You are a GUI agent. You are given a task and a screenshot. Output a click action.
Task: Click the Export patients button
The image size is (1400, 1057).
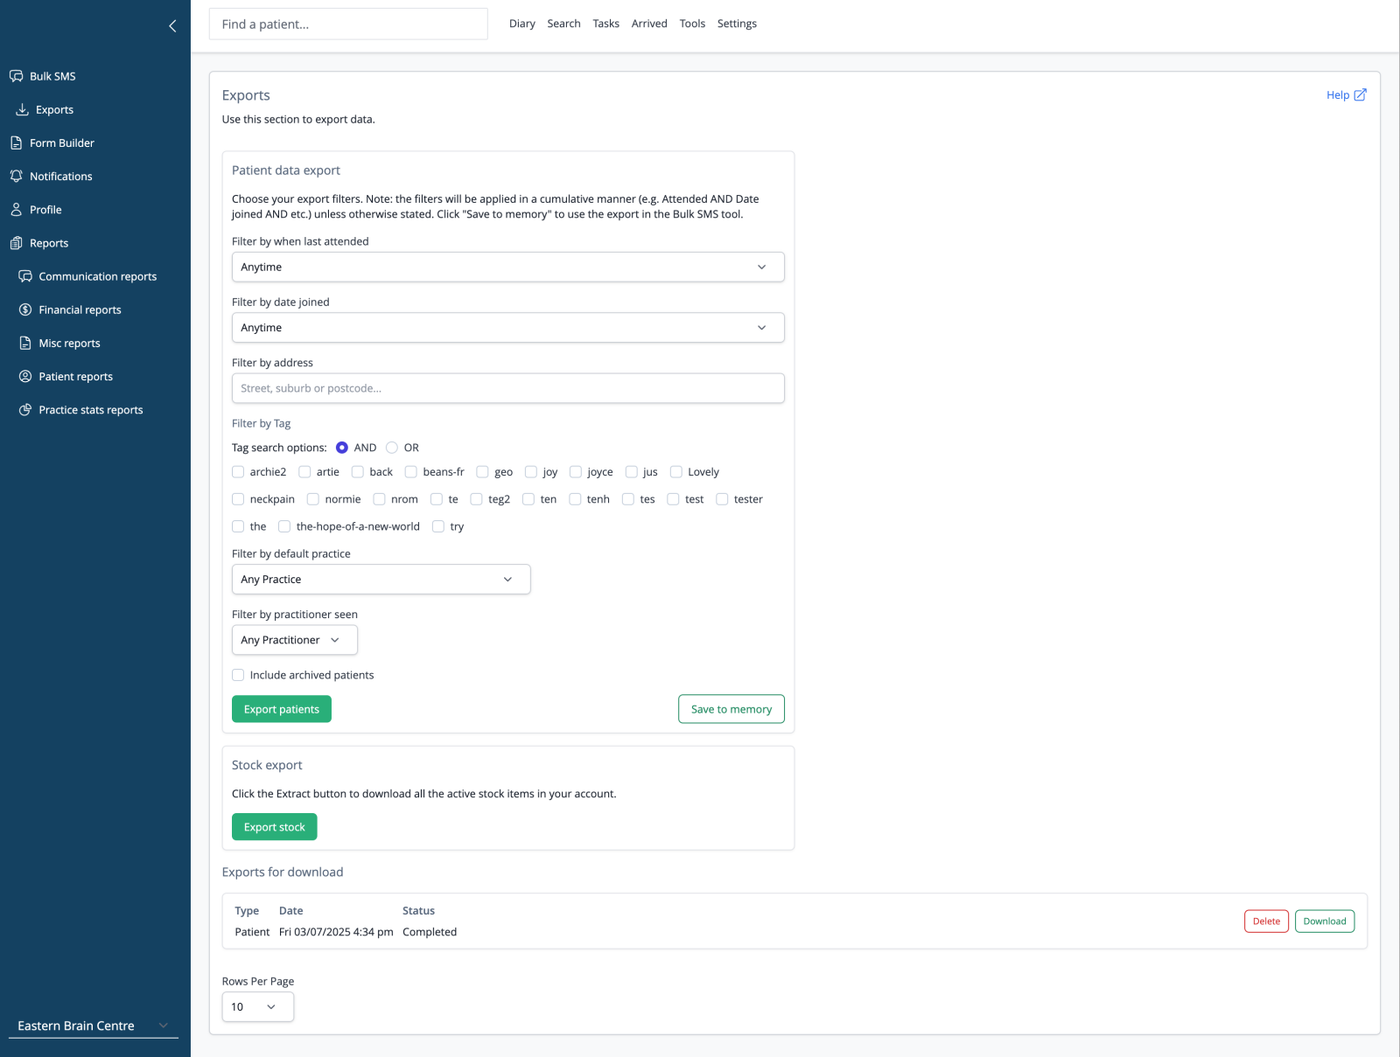(282, 709)
